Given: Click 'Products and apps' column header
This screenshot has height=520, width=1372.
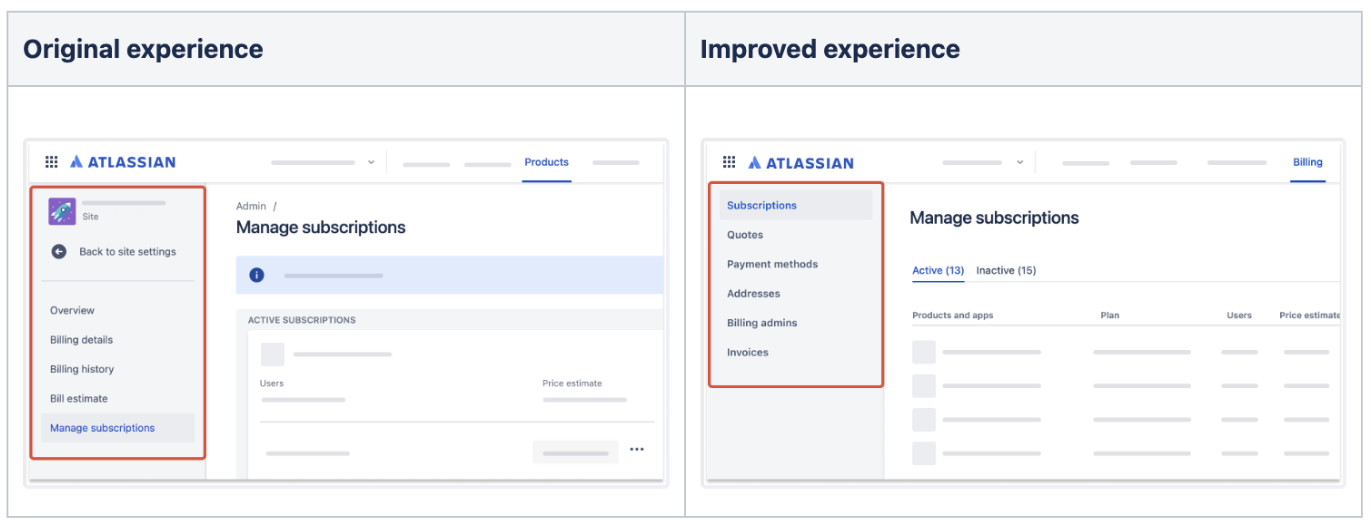Looking at the screenshot, I should (x=953, y=315).
